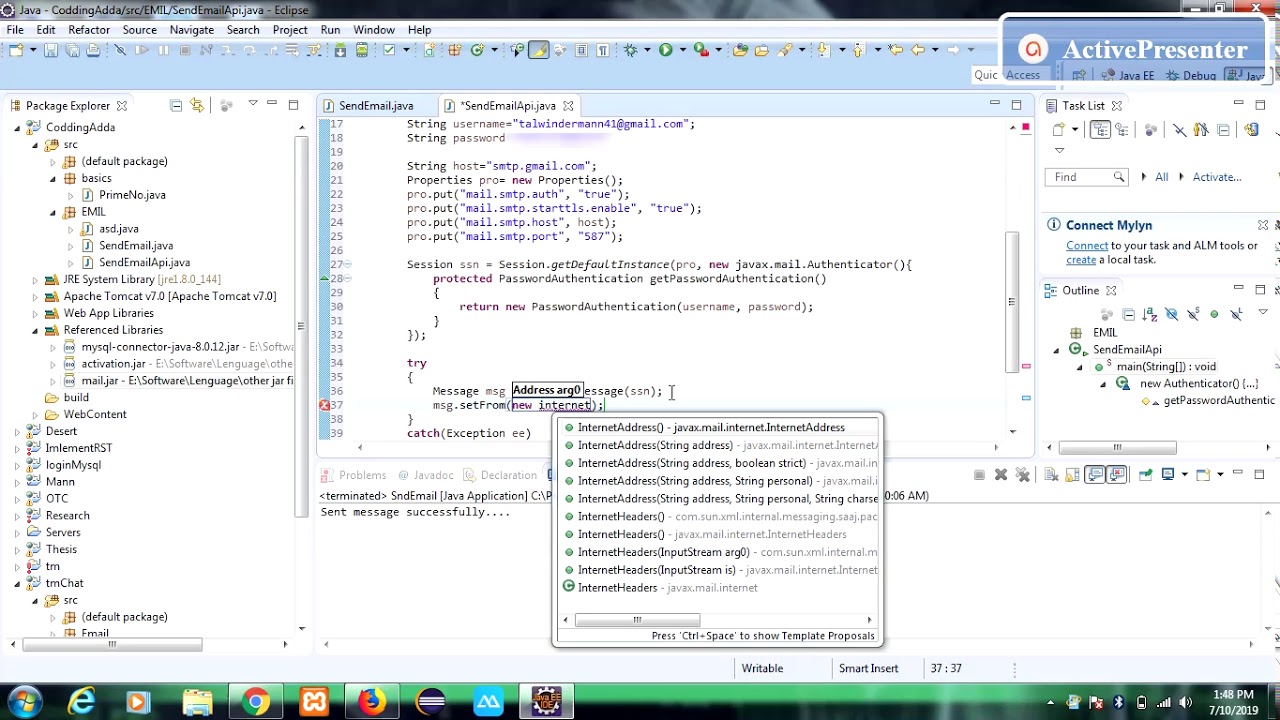Switch to the Debug perspective
This screenshot has height=720, width=1280.
click(1191, 75)
